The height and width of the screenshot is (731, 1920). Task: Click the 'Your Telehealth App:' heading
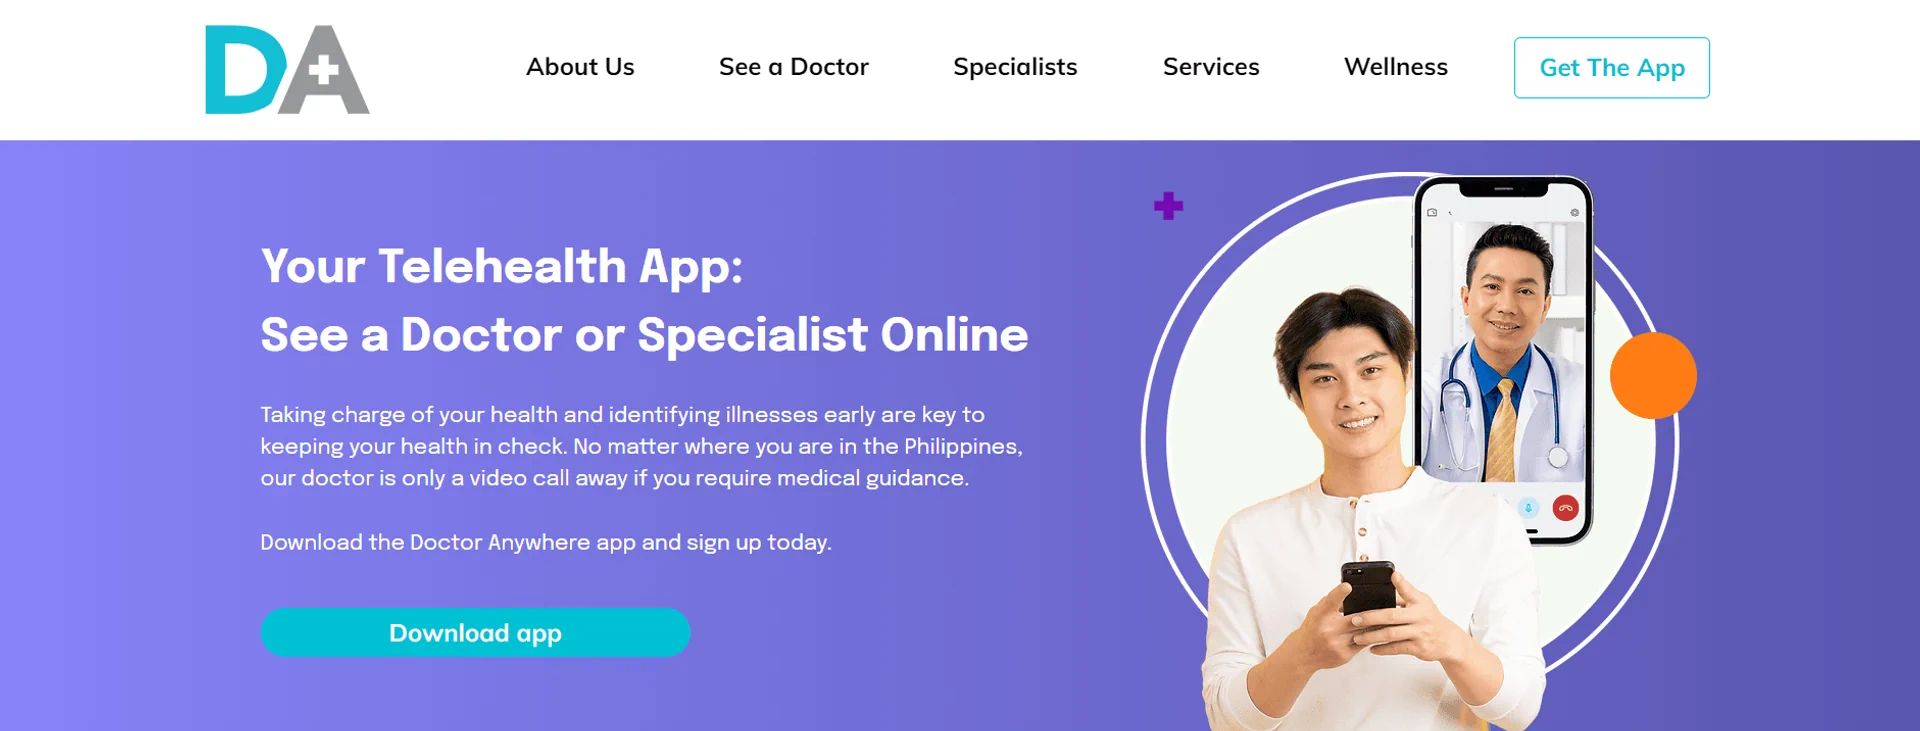pos(502,267)
